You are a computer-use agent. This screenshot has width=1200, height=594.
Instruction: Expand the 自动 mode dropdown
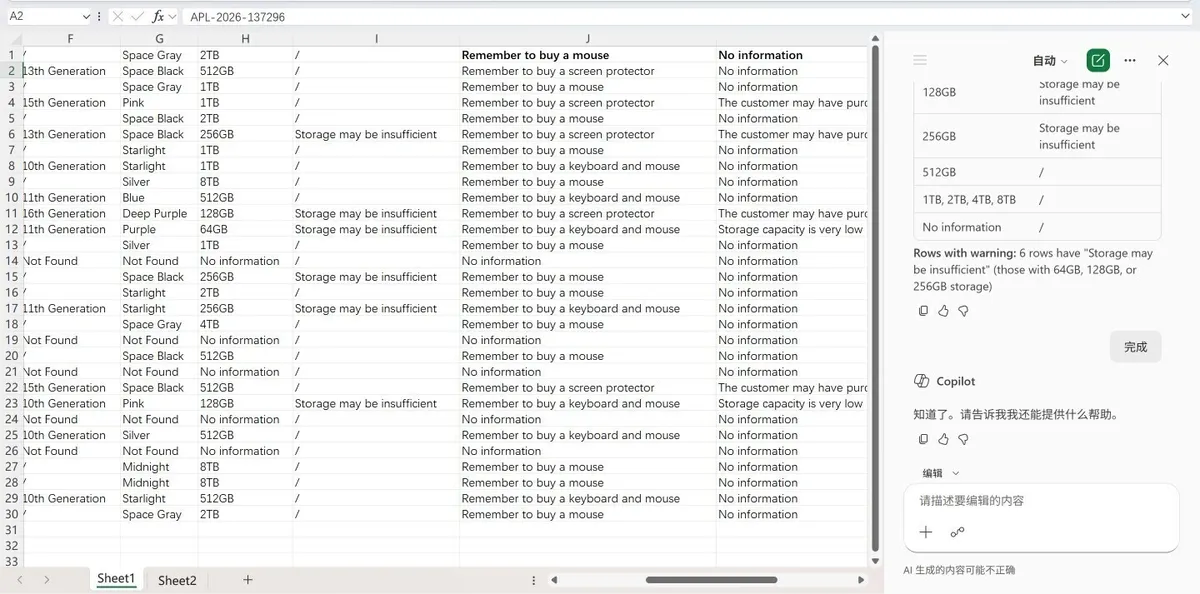pyautogui.click(x=1050, y=61)
